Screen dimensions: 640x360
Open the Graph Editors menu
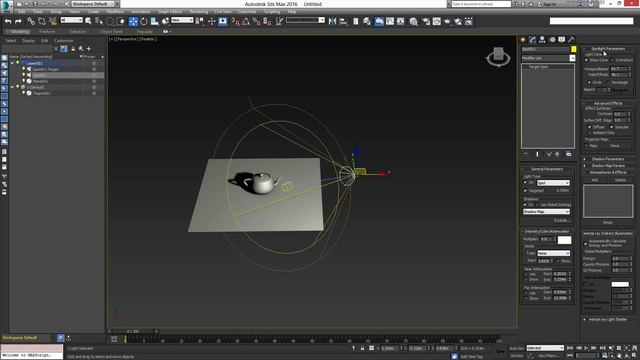170,12
